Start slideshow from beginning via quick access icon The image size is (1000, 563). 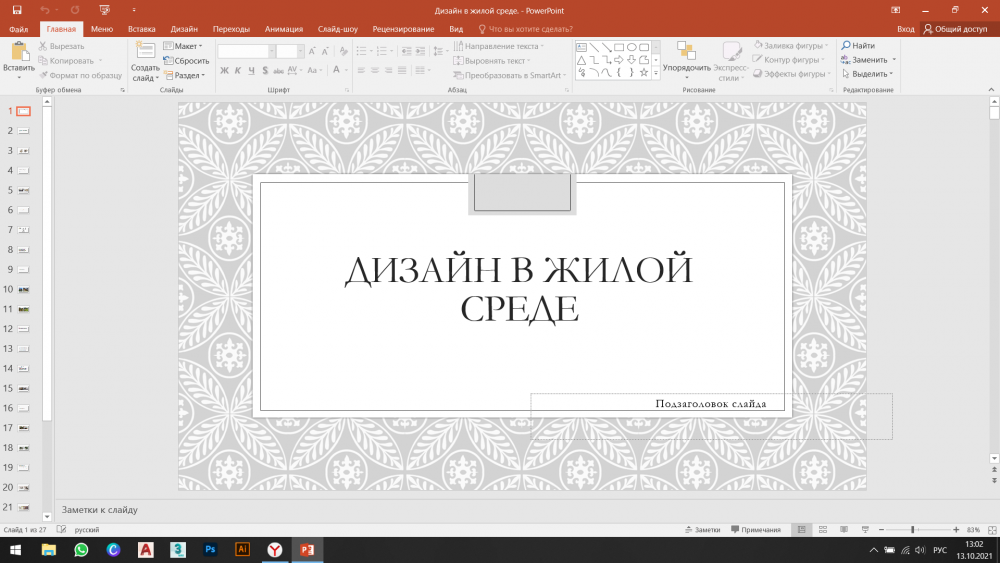(x=105, y=9)
